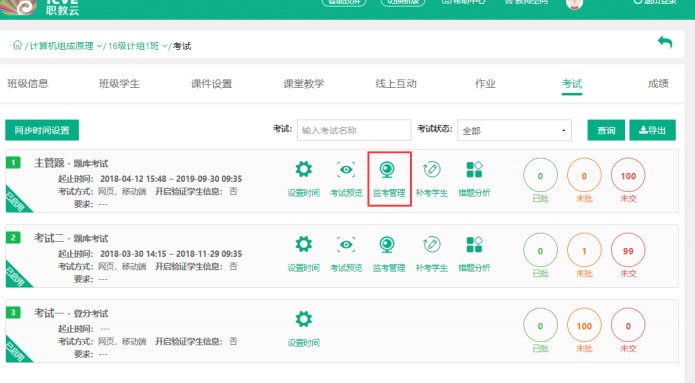This screenshot has height=383, width=695.
Task: Click 未交 circle showing 99 for 考试二
Action: 628,250
